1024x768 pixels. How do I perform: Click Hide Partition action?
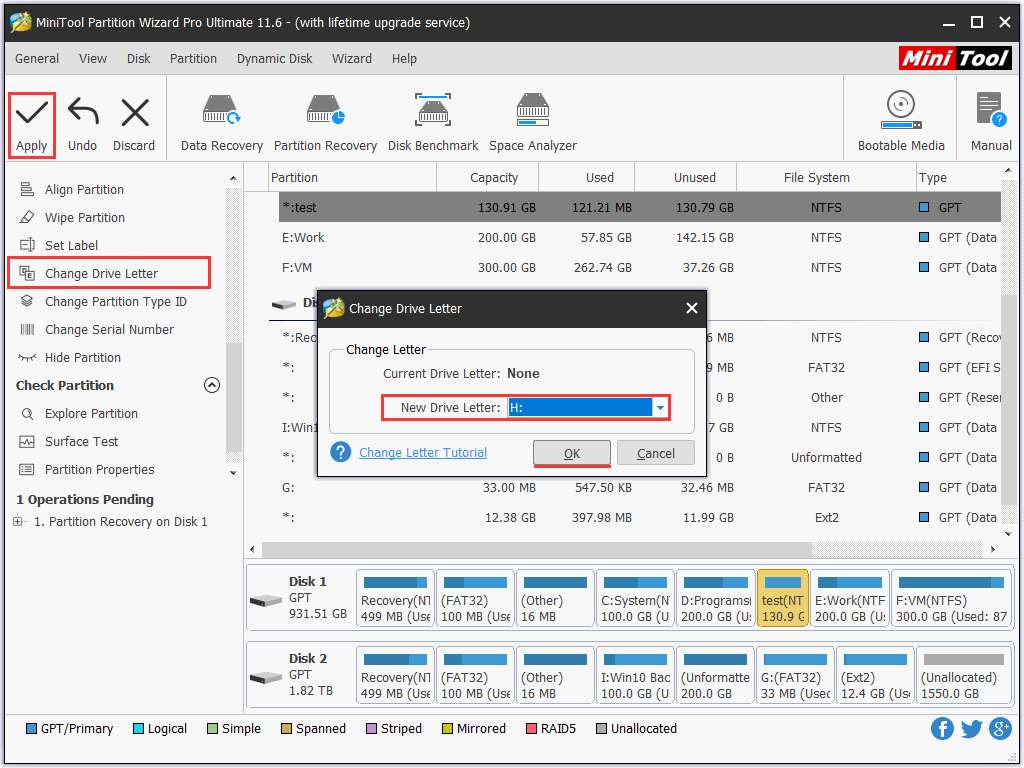point(82,358)
